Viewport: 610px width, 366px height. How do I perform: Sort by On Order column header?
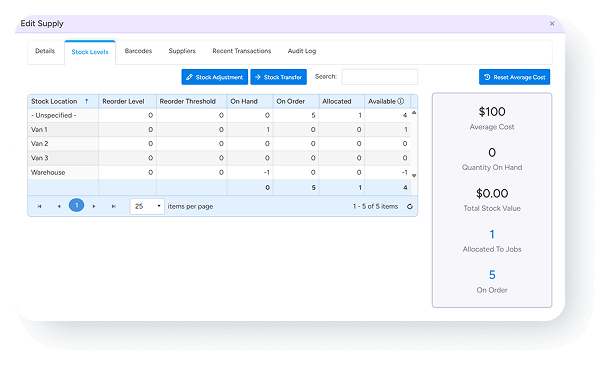tap(296, 102)
